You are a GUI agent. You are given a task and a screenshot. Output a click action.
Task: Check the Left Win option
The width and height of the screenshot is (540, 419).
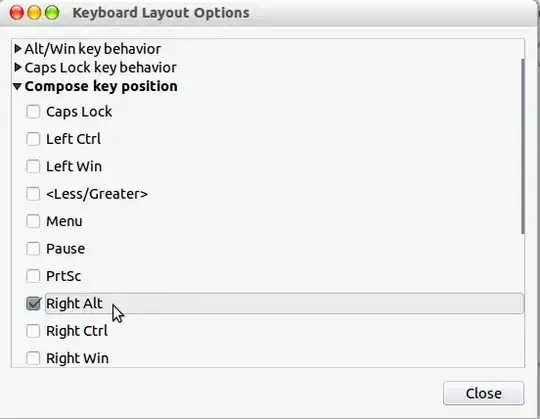coord(33,166)
